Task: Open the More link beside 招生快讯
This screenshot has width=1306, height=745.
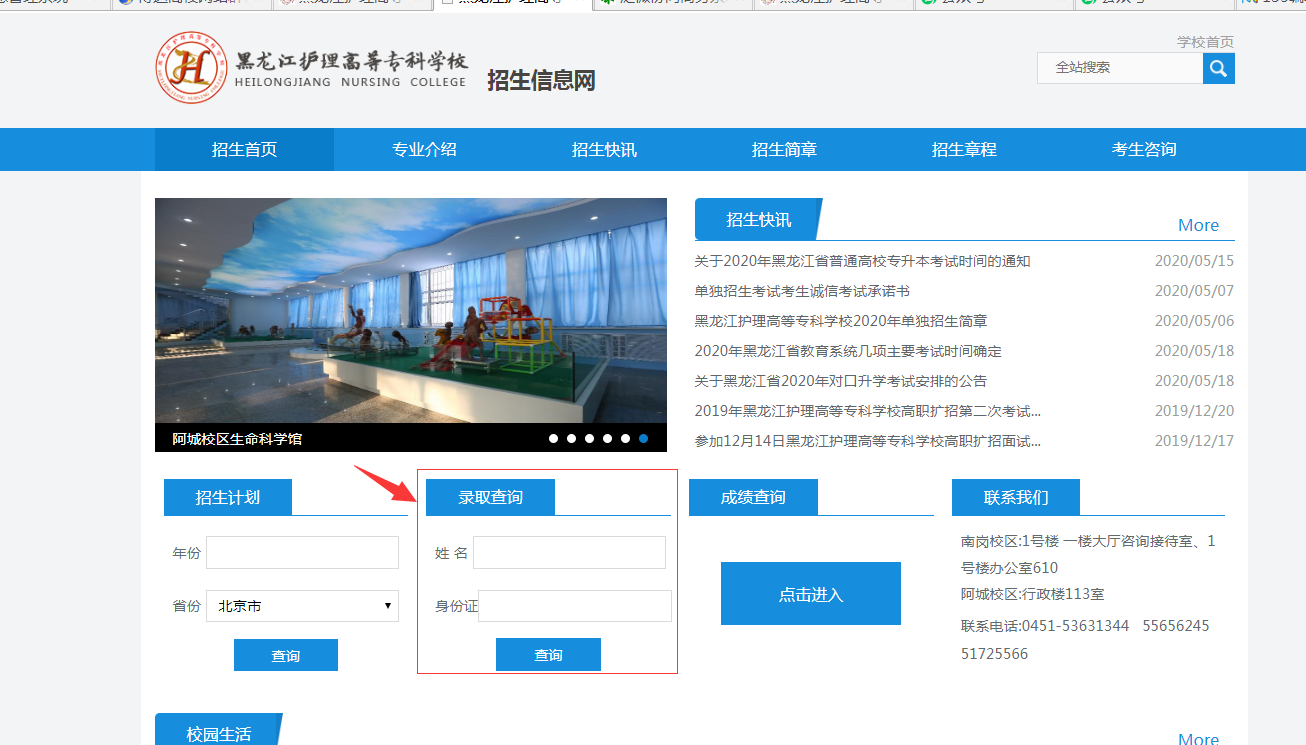Action: [1197, 225]
